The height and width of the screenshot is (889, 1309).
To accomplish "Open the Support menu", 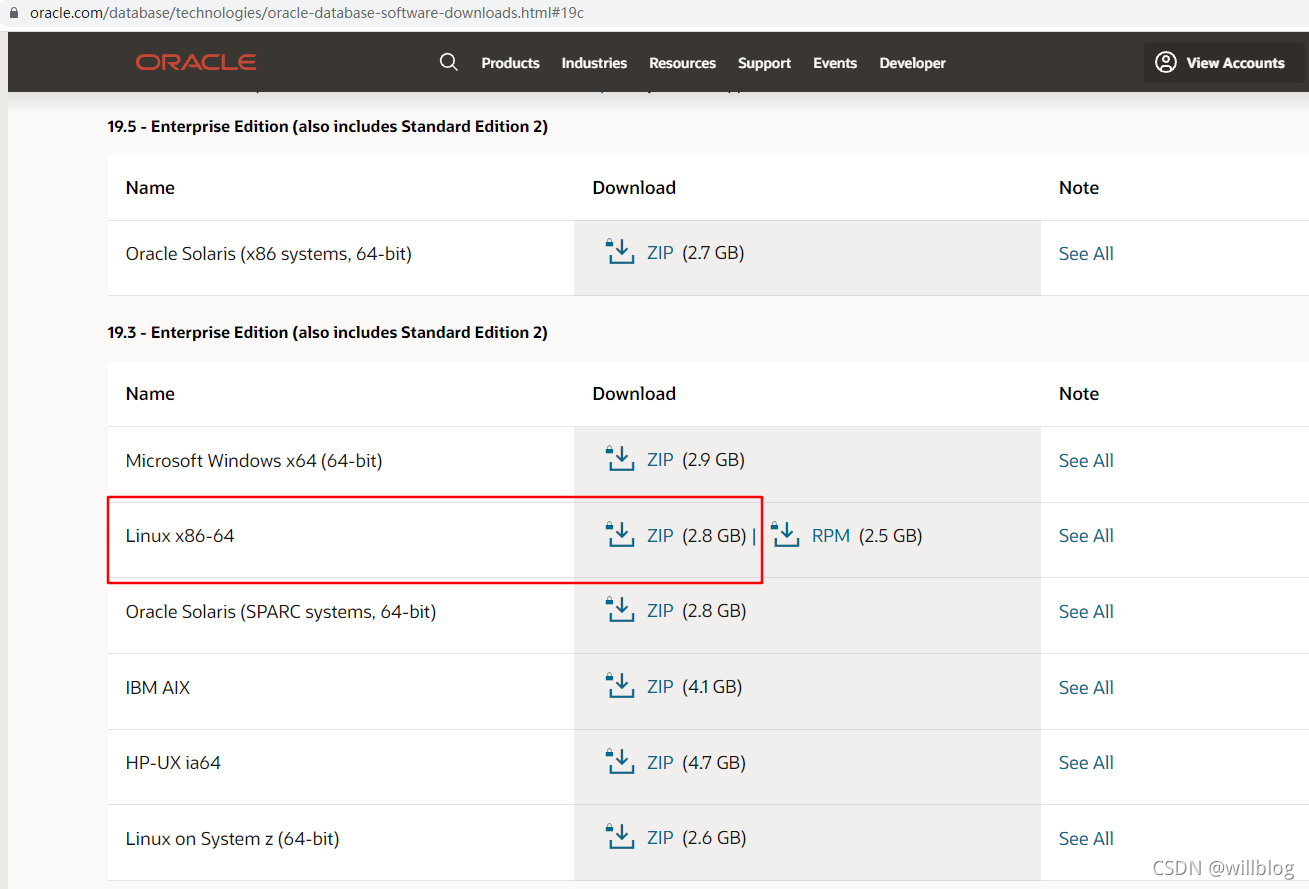I will tap(764, 63).
